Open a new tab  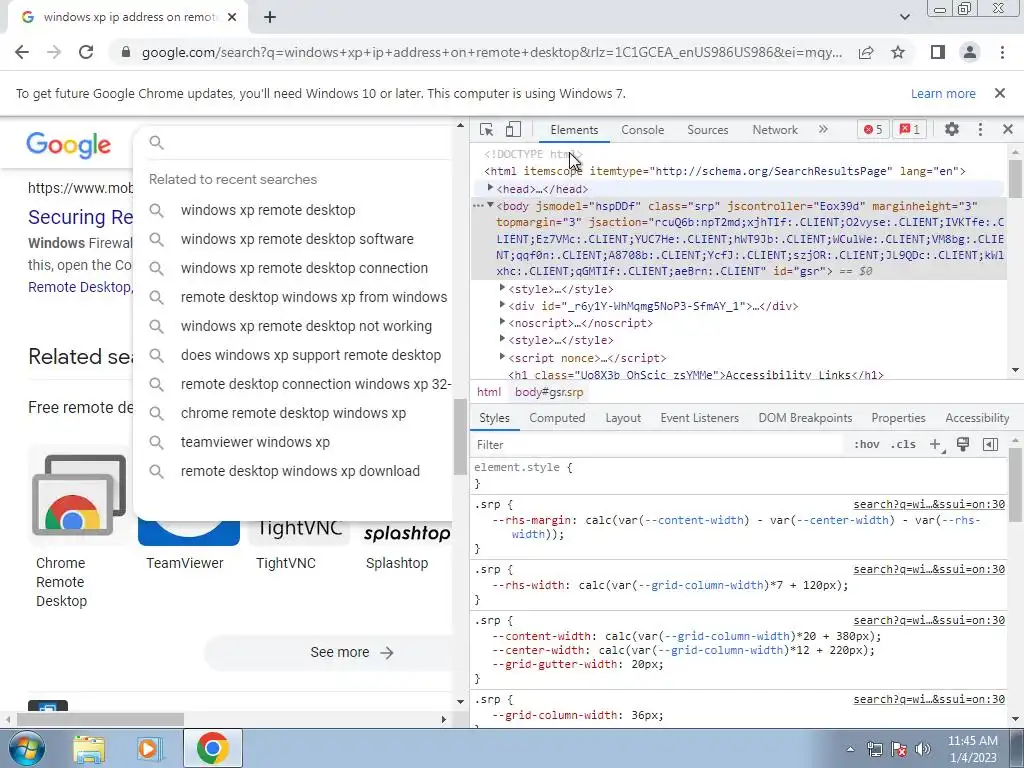coord(270,18)
